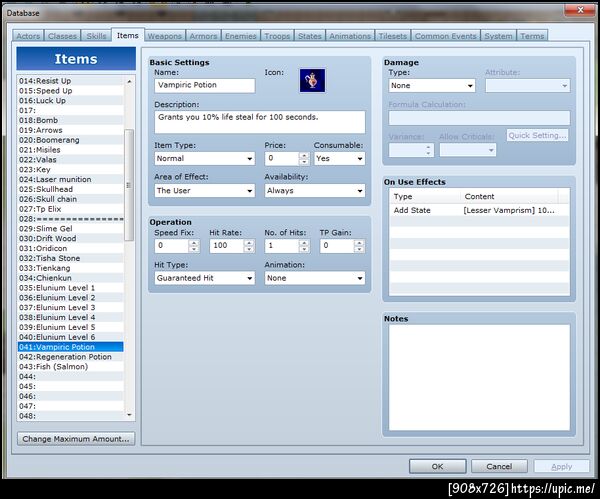Switch to the Tilesets tab
The height and width of the screenshot is (499, 600).
click(x=393, y=36)
